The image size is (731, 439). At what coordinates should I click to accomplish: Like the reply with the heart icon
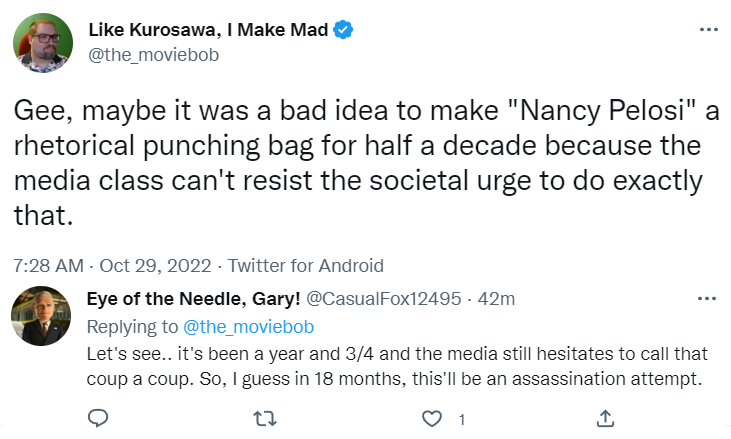pos(432,416)
